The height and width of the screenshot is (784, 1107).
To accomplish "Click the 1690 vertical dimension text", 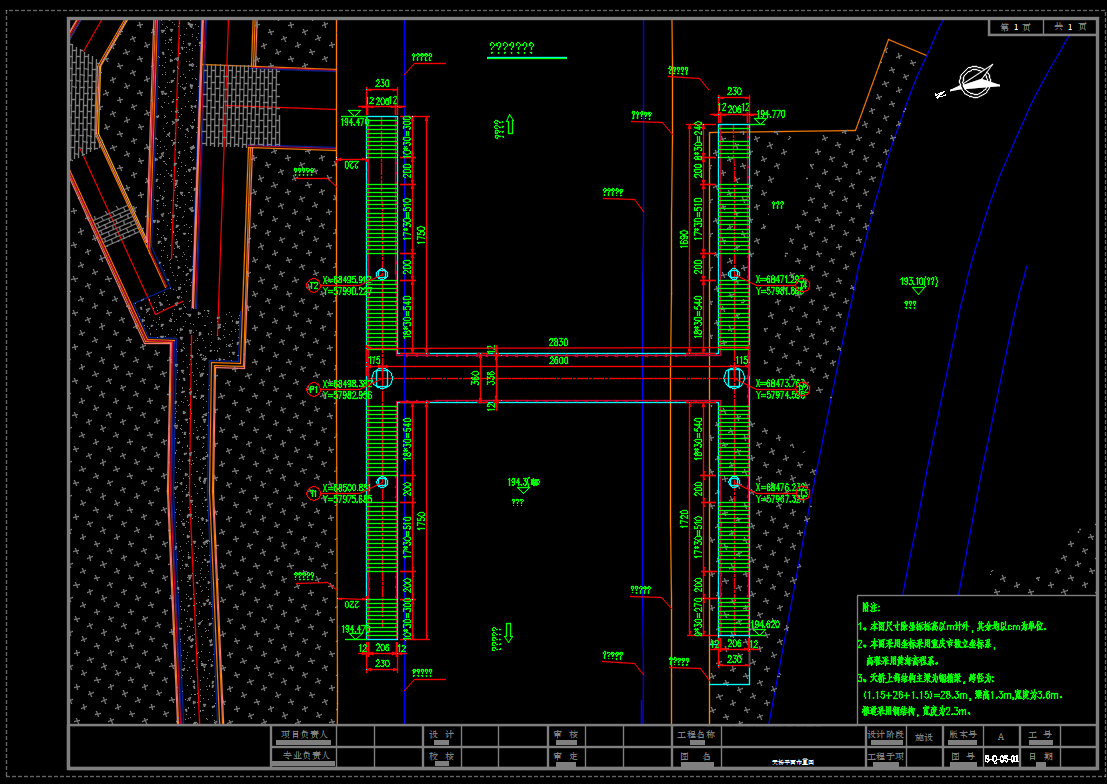I will coord(683,237).
